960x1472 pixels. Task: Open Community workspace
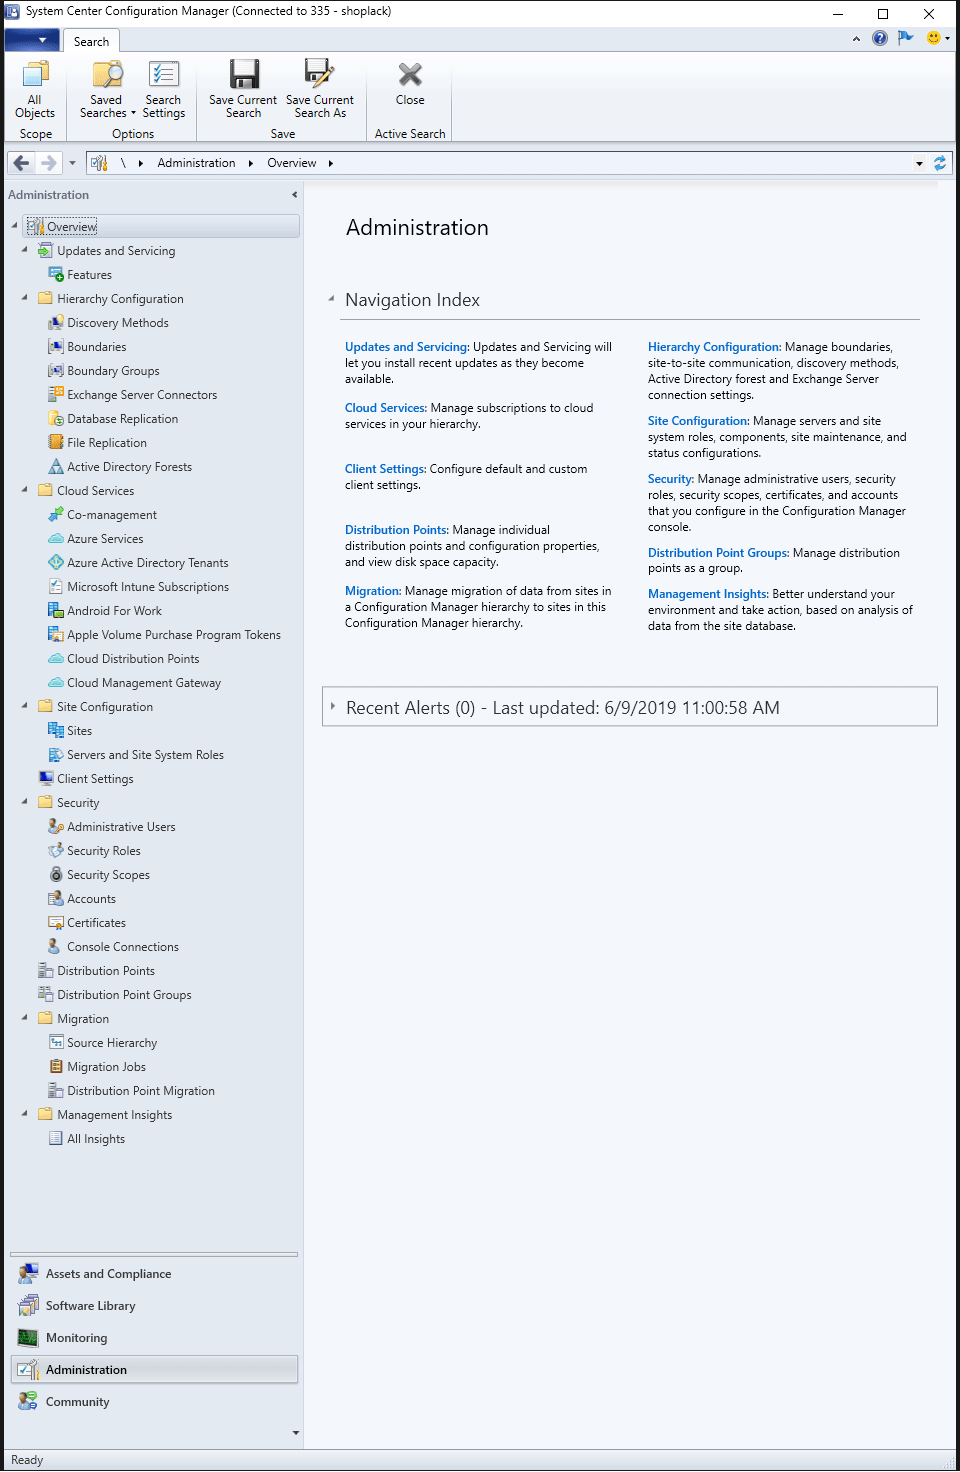pos(155,1402)
